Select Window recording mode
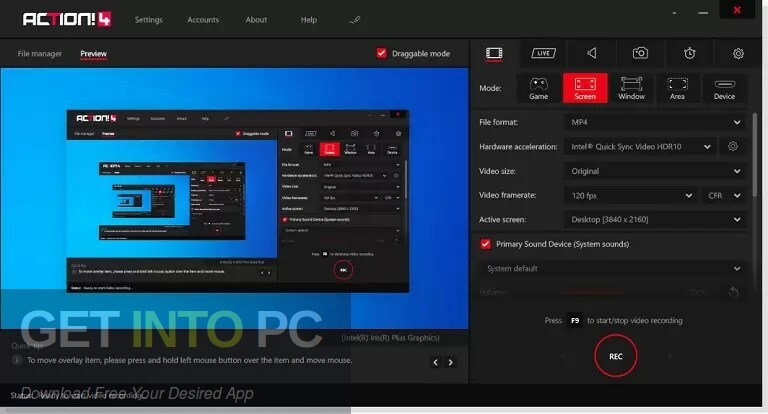 (631, 88)
